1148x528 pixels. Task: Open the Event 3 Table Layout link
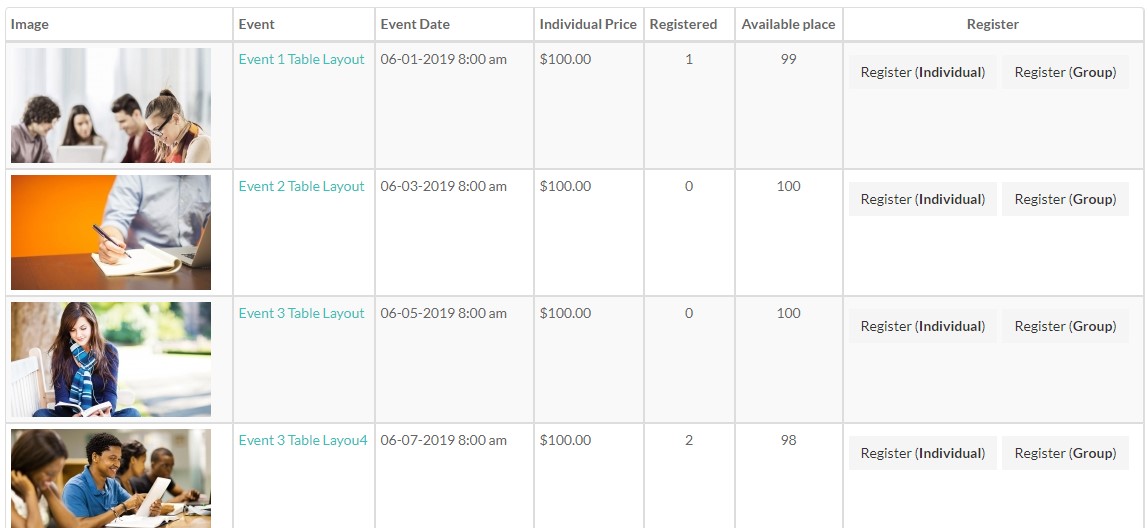(x=301, y=313)
